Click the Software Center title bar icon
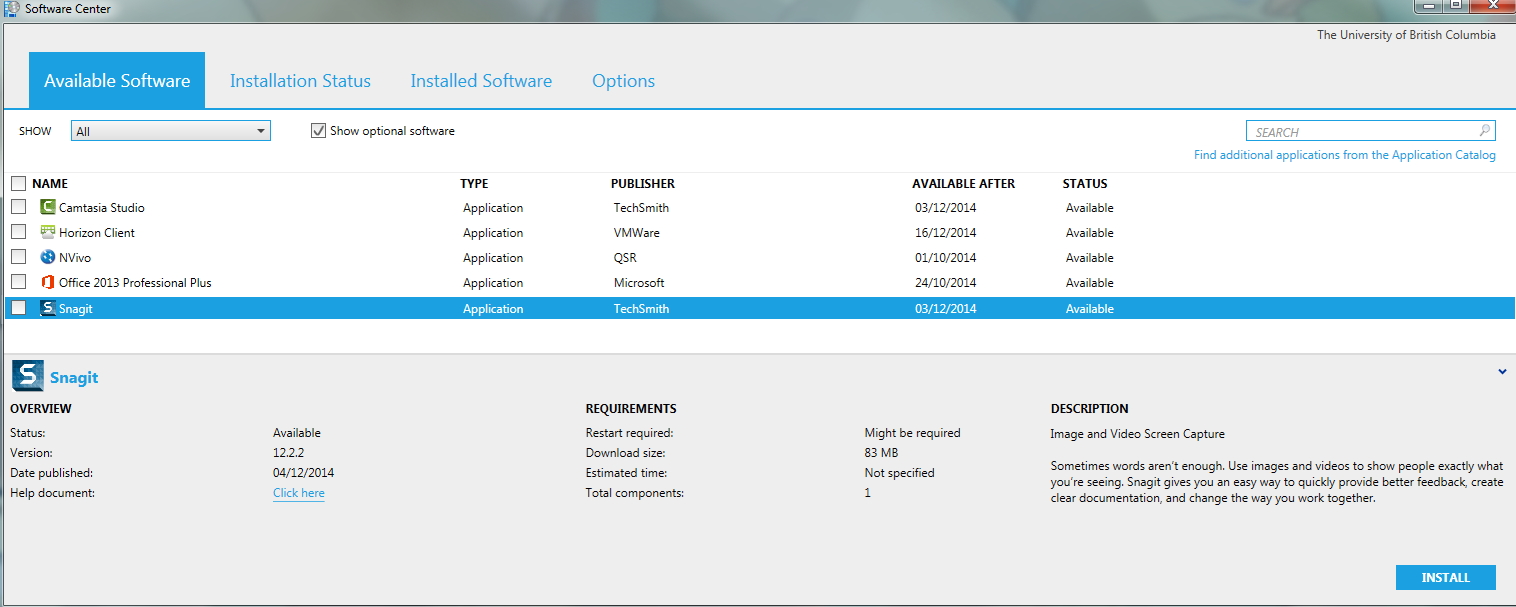The height and width of the screenshot is (607, 1516). click(x=10, y=8)
